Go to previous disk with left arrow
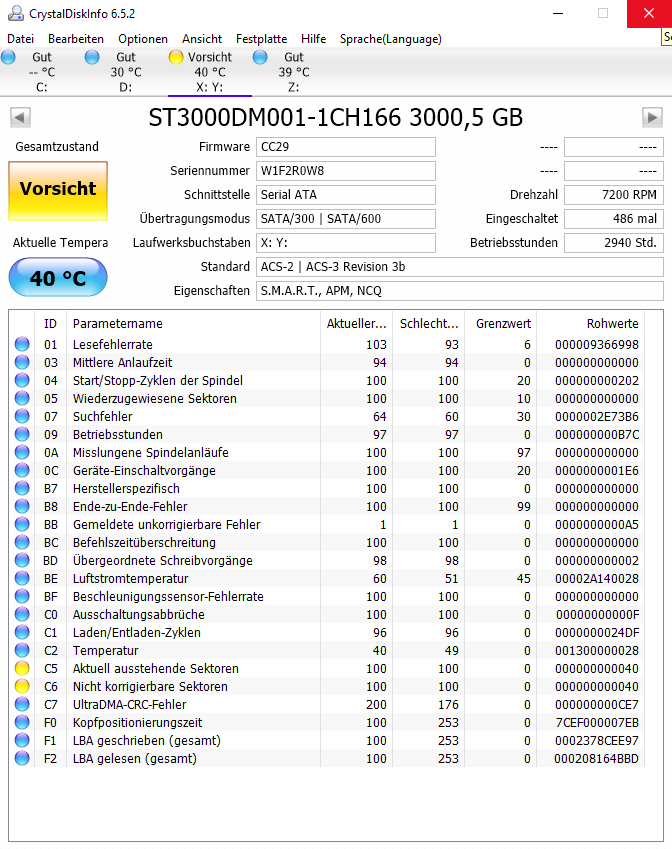The height and width of the screenshot is (849, 672). coord(20,117)
